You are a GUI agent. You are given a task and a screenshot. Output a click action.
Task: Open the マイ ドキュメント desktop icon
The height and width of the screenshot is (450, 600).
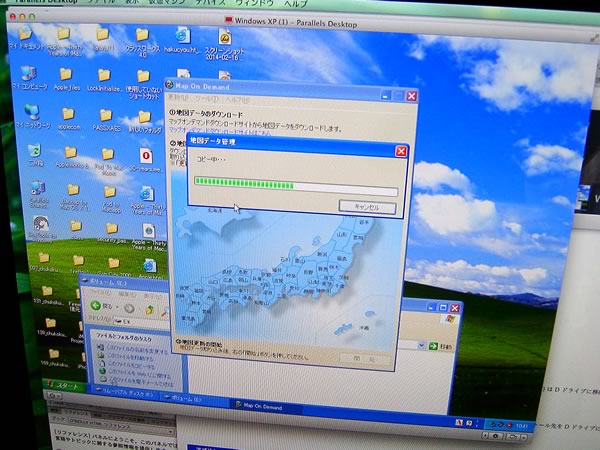point(25,33)
